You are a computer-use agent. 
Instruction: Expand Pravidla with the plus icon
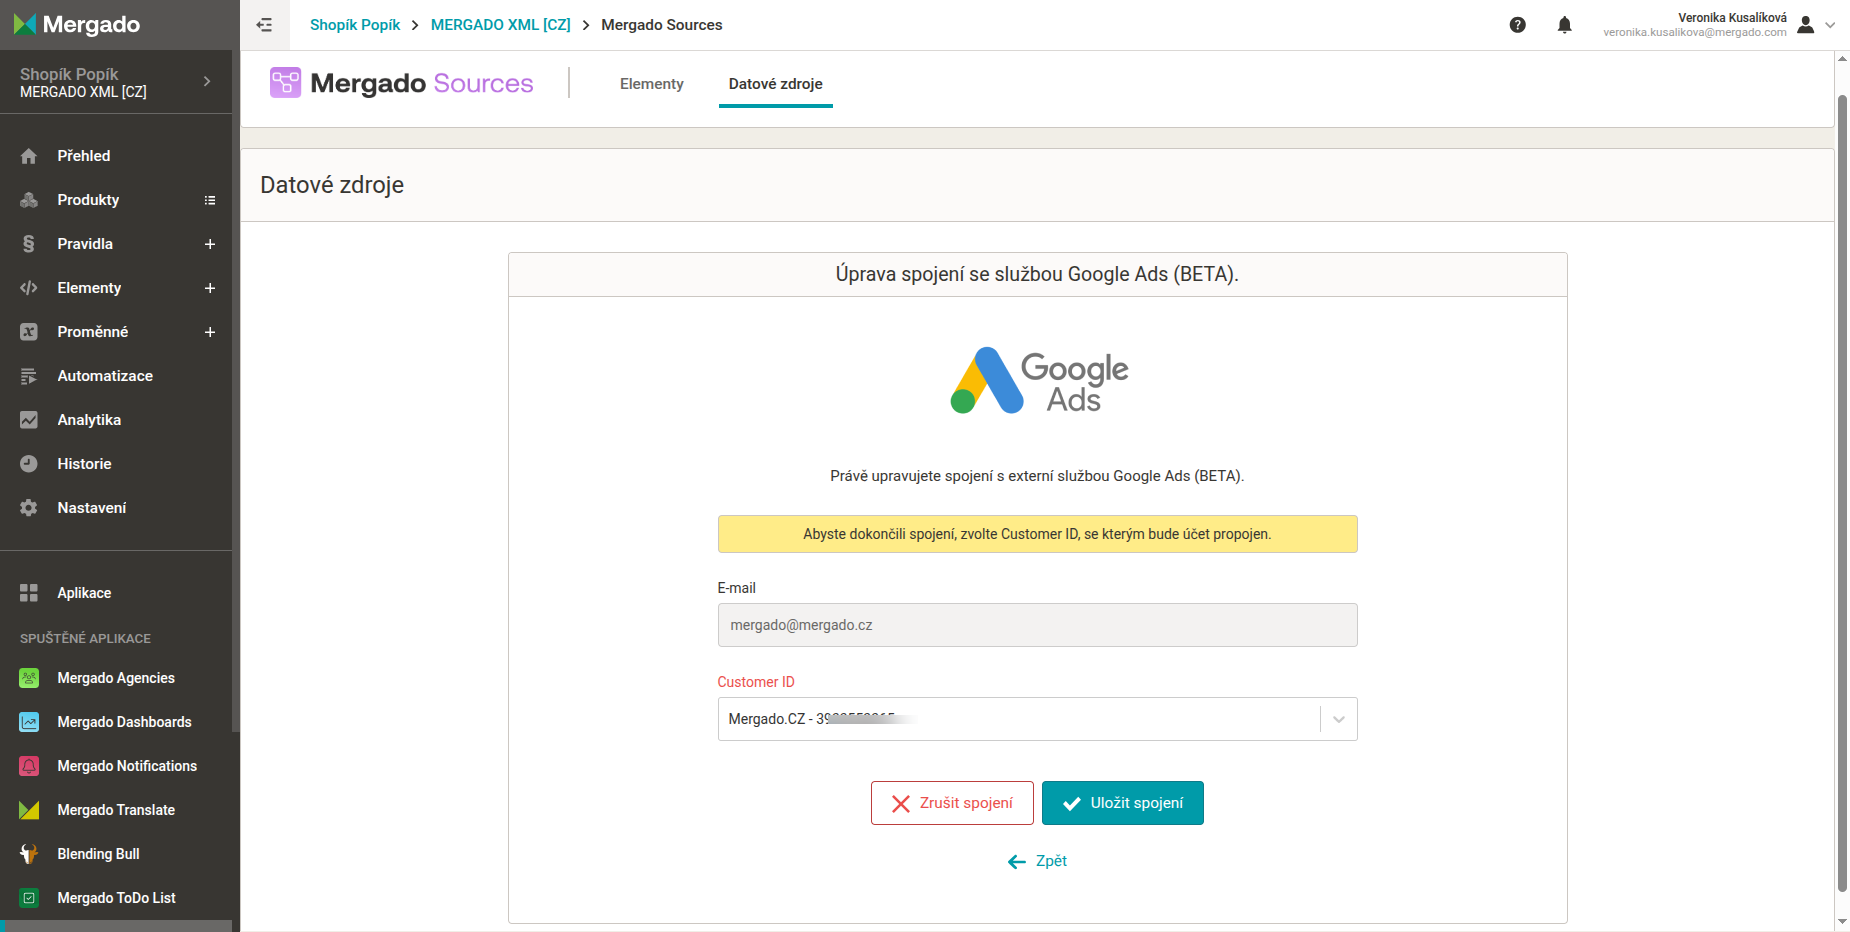pos(210,244)
